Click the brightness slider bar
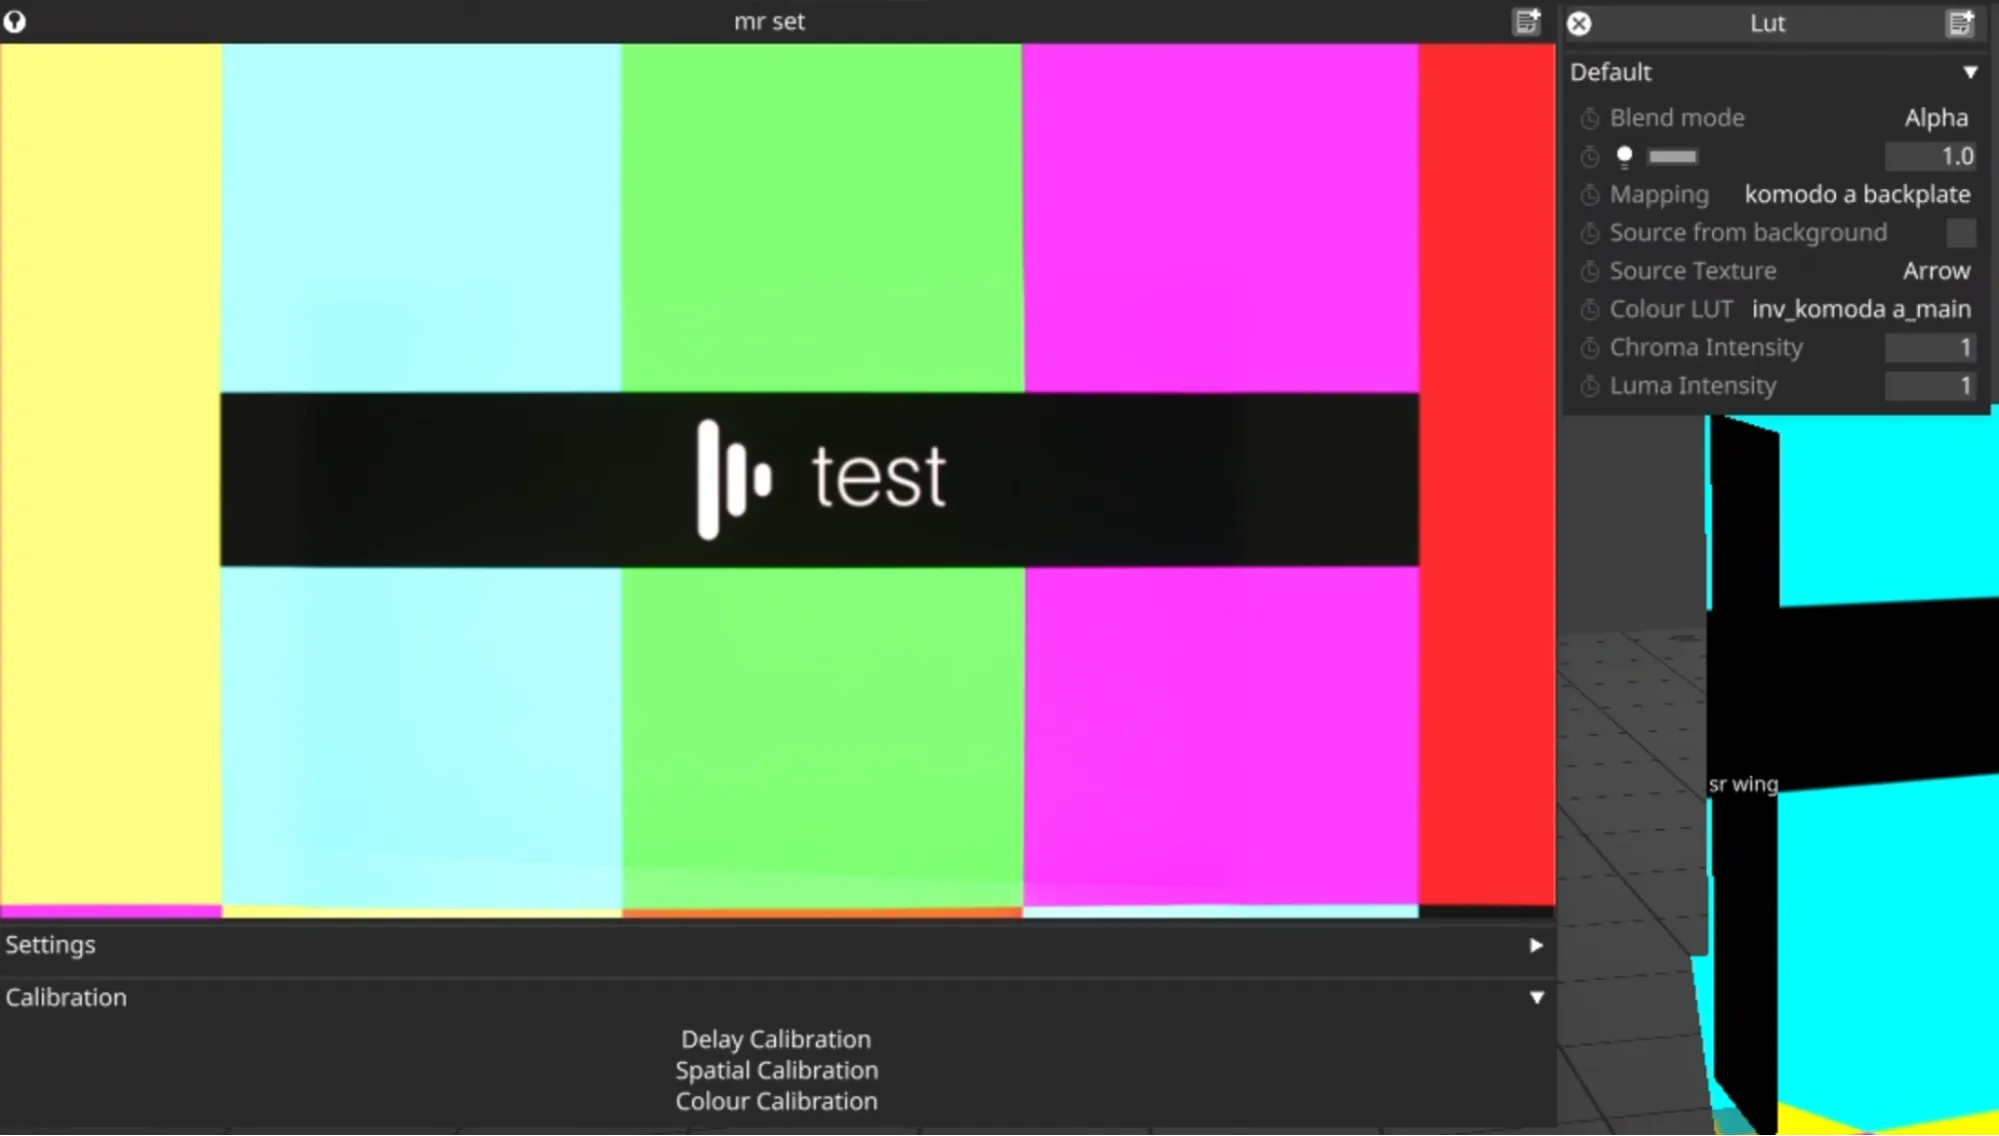The height and width of the screenshot is (1136, 1999). (1672, 157)
